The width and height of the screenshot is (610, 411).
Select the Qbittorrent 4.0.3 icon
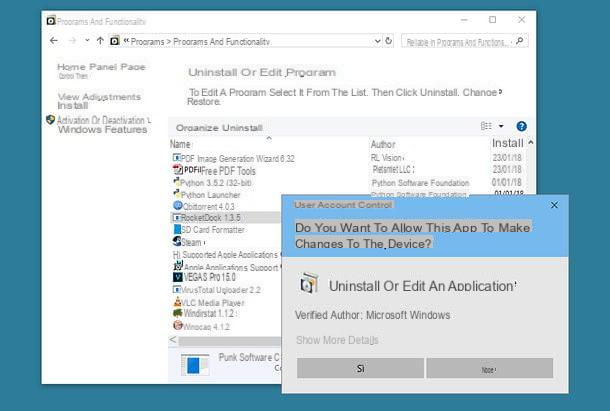[x=178, y=206]
